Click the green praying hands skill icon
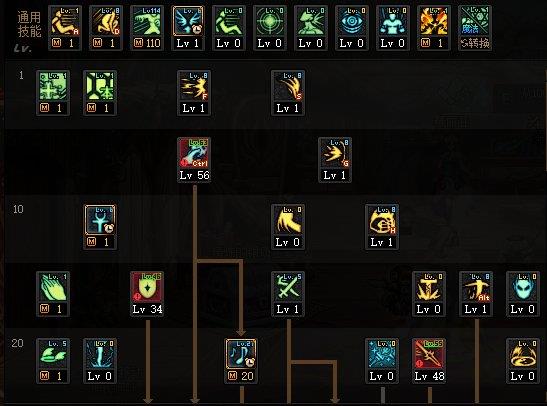547x406 pixels. tap(53, 287)
